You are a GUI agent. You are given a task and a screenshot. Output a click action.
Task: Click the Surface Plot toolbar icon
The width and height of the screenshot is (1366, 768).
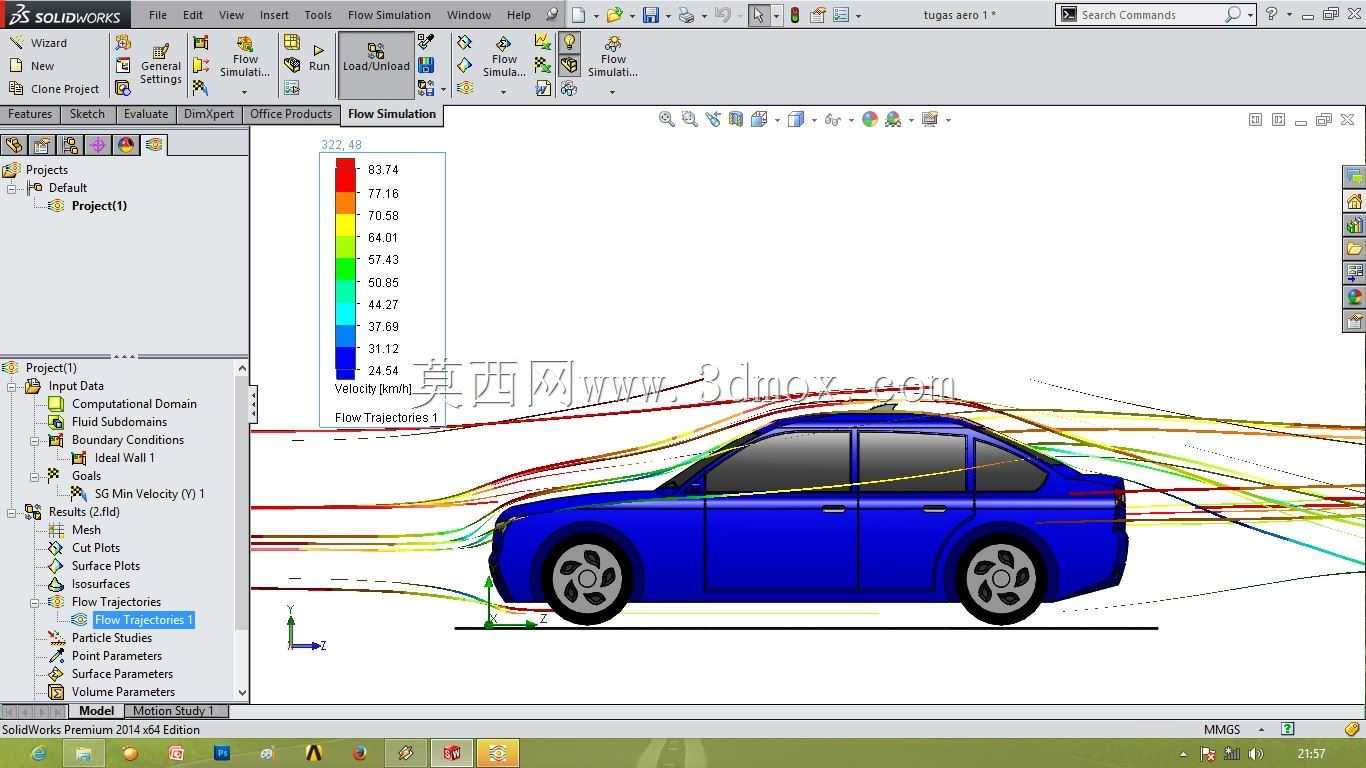click(465, 65)
